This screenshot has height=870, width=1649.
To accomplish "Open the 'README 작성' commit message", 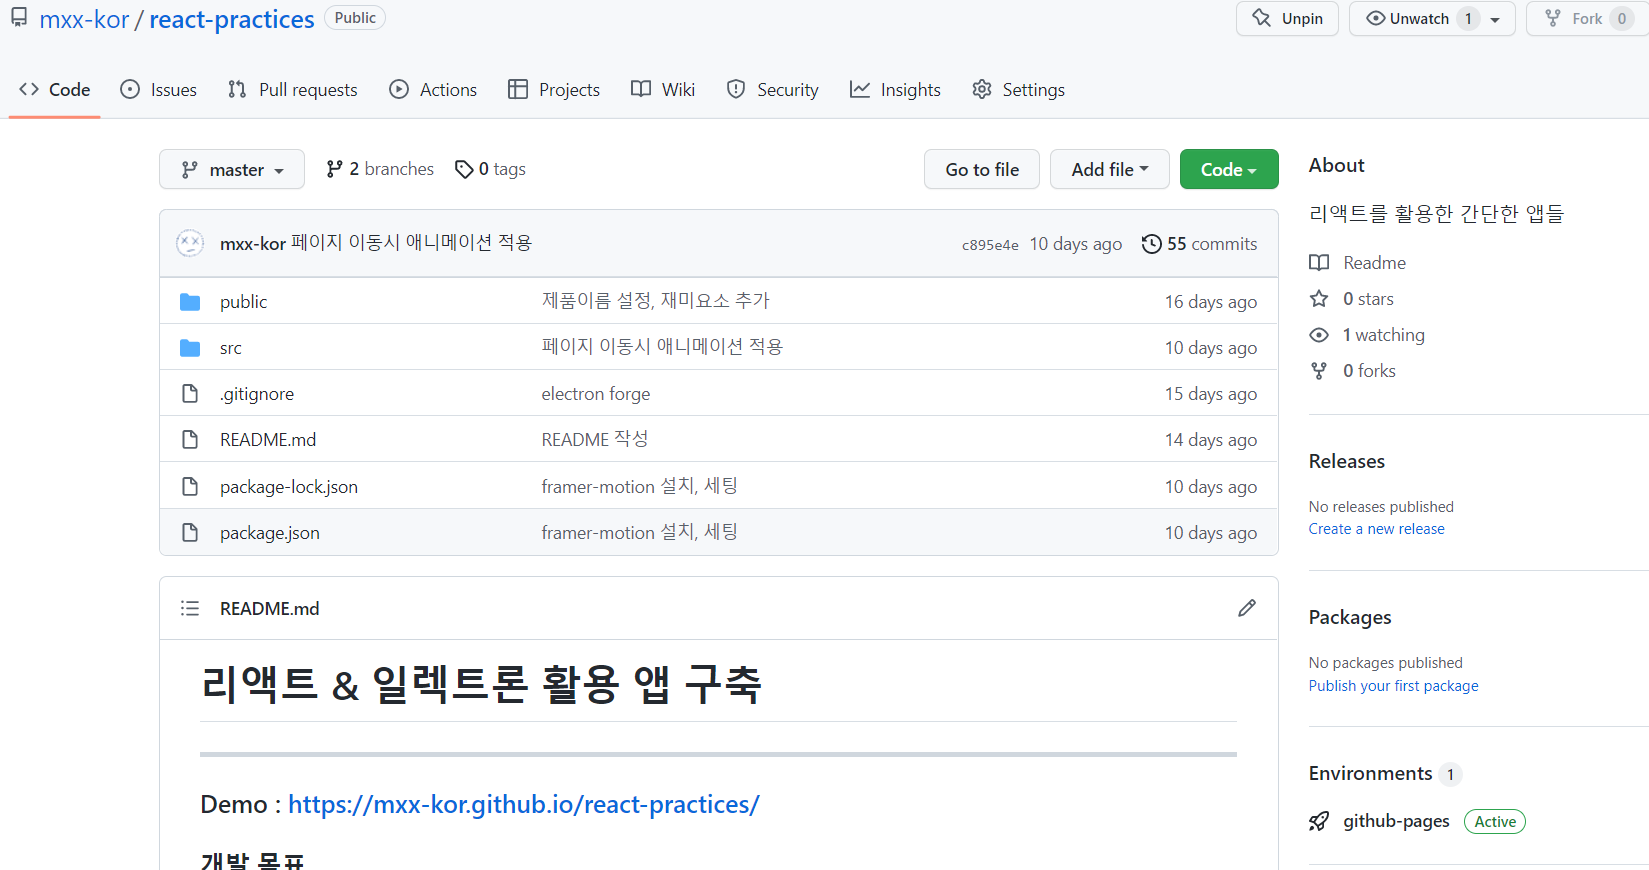I will [x=595, y=440].
